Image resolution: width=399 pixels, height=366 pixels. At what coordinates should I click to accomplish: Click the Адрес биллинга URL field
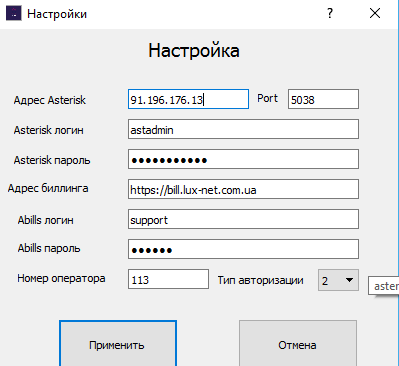243,189
